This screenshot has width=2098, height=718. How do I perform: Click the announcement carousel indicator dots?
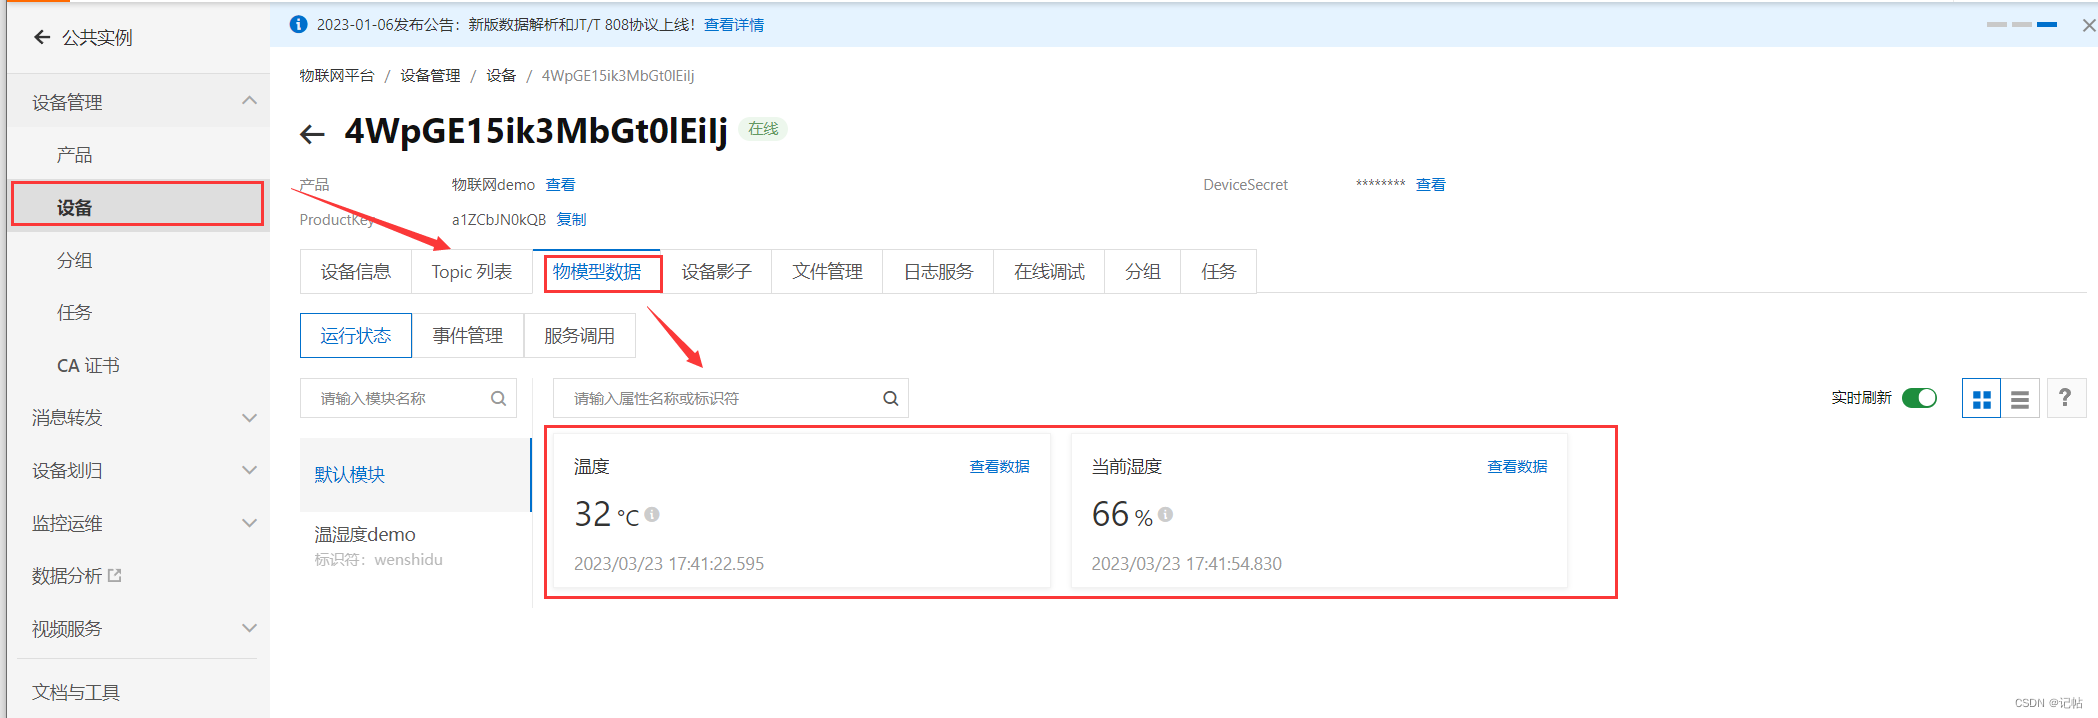pyautogui.click(x=2021, y=24)
